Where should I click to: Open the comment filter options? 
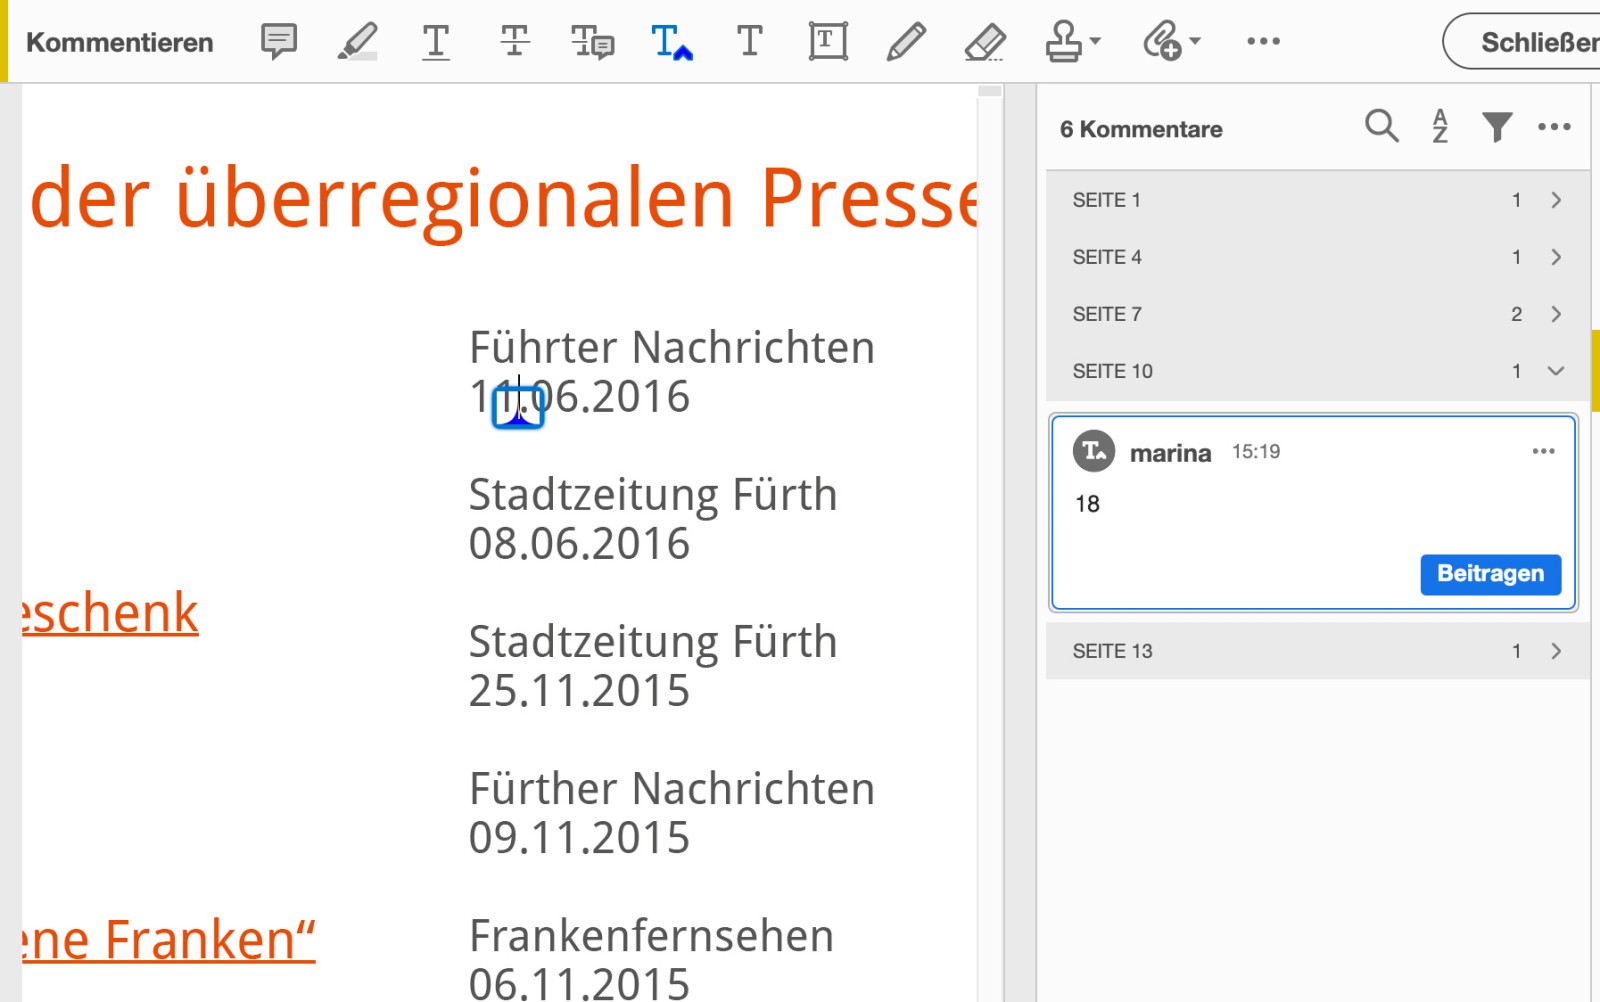point(1496,127)
